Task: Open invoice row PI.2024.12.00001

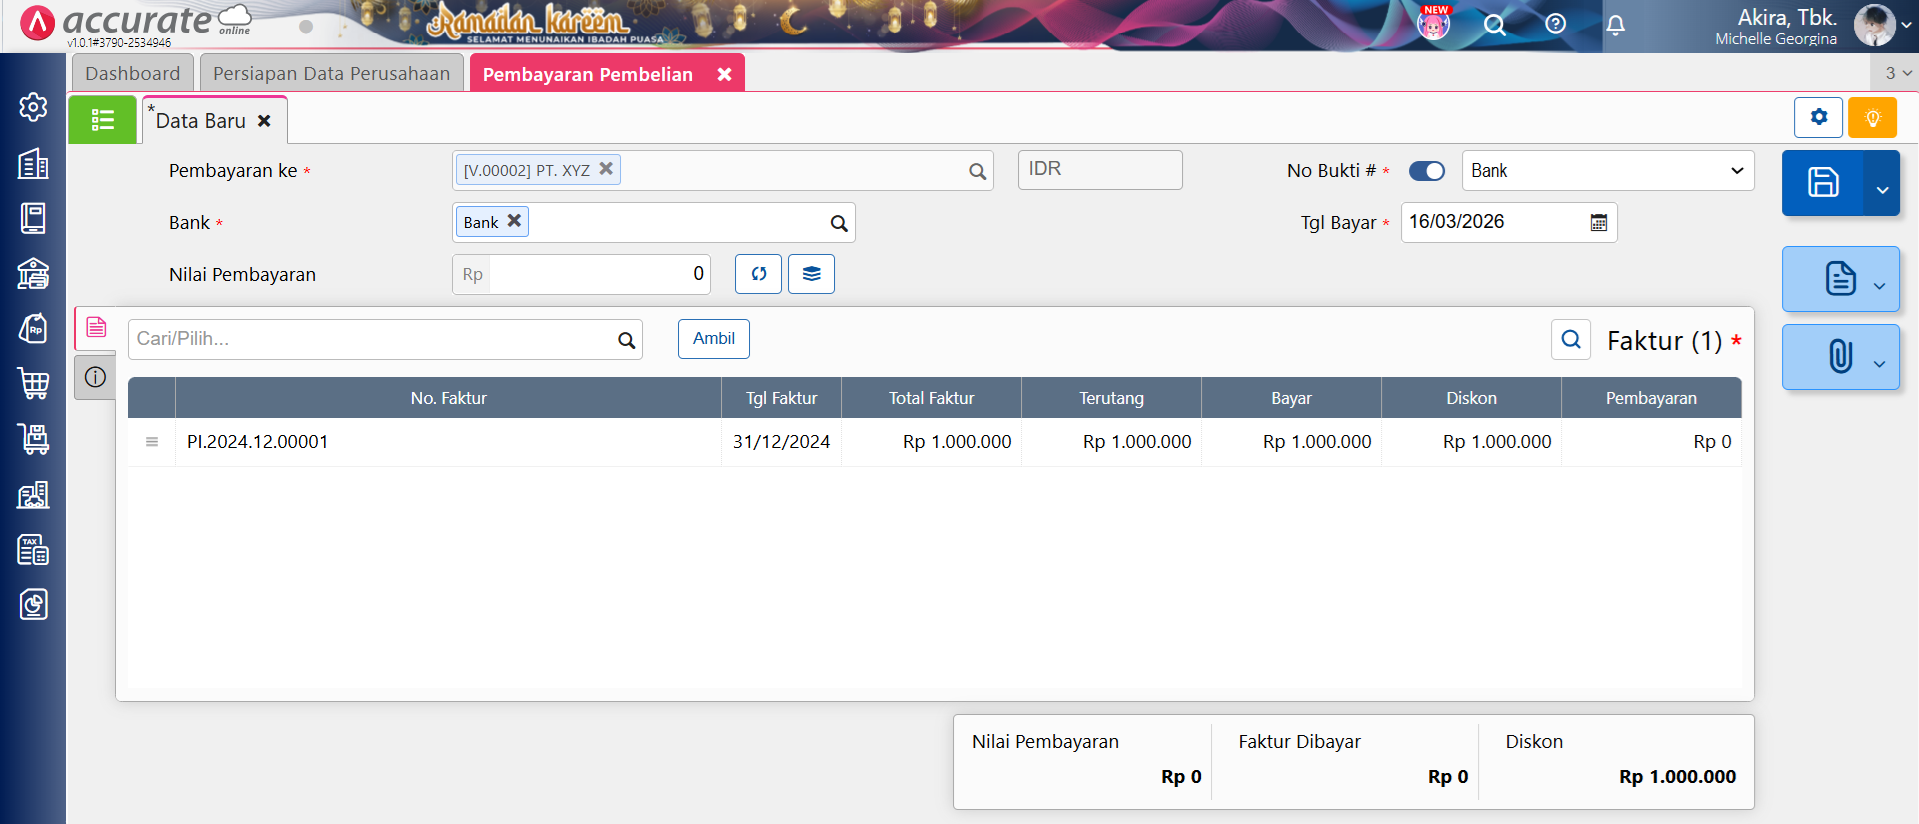Action: point(258,442)
